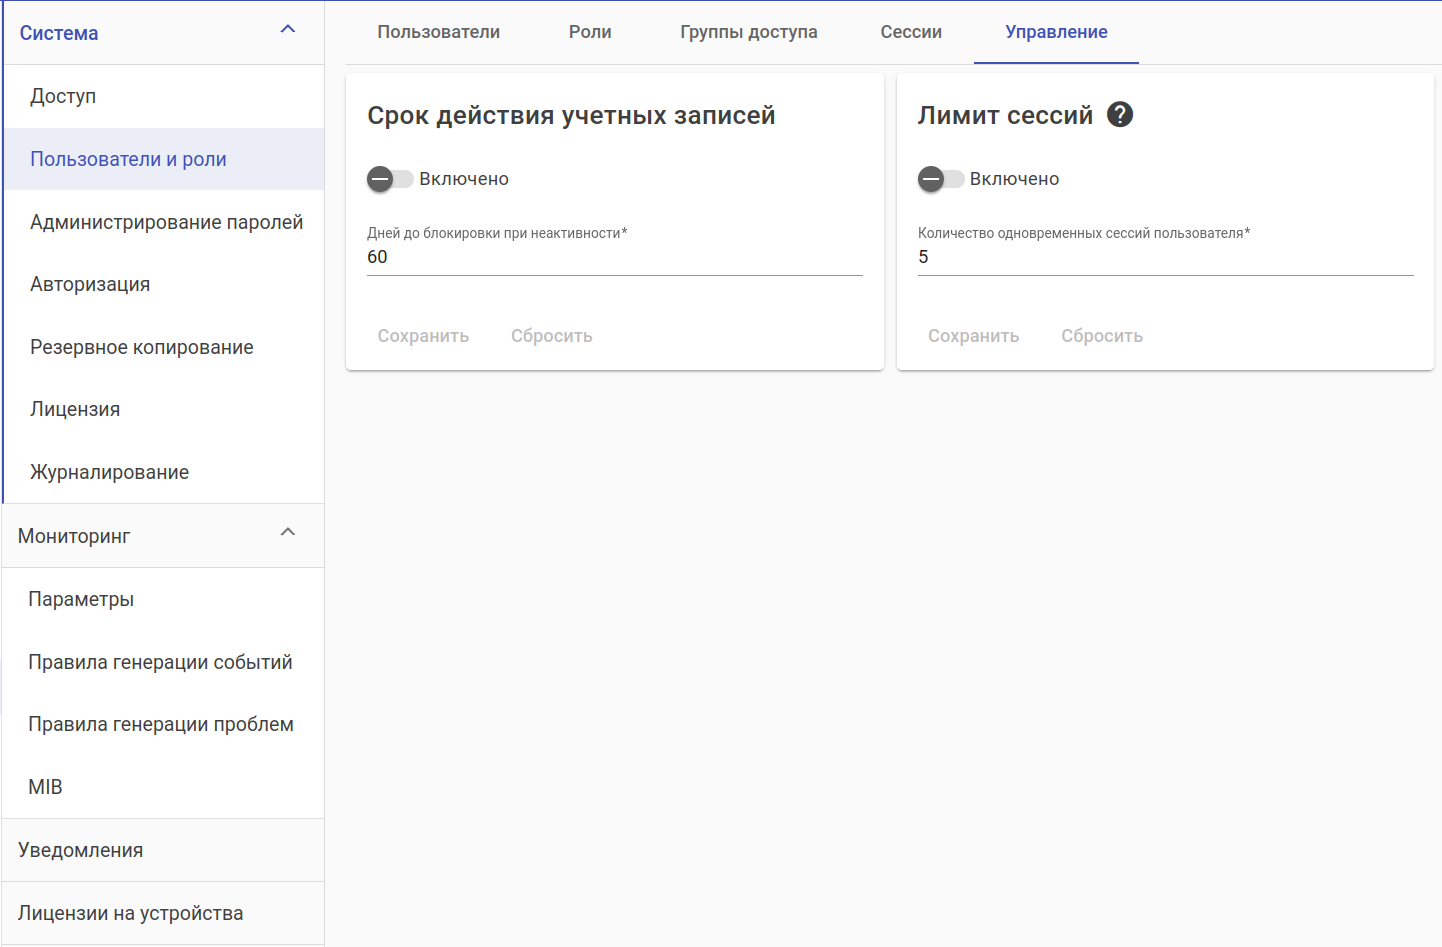Save the session limit settings
1442x947 pixels.
pyautogui.click(x=973, y=336)
